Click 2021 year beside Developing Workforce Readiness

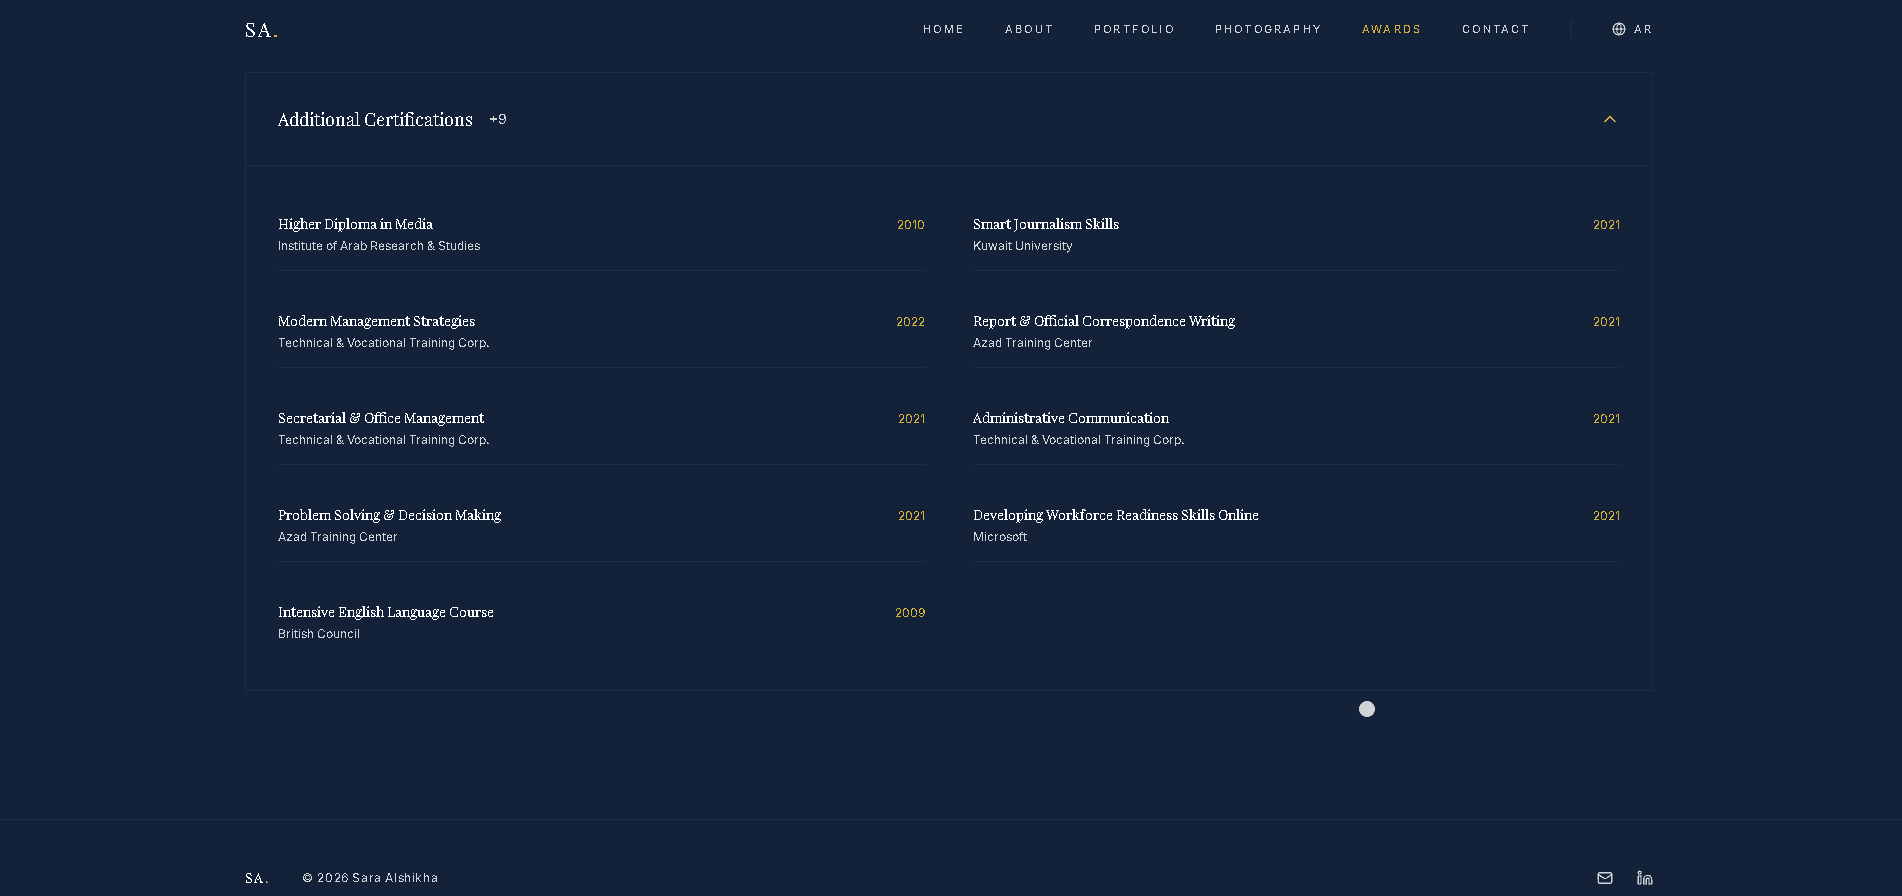(x=1606, y=516)
